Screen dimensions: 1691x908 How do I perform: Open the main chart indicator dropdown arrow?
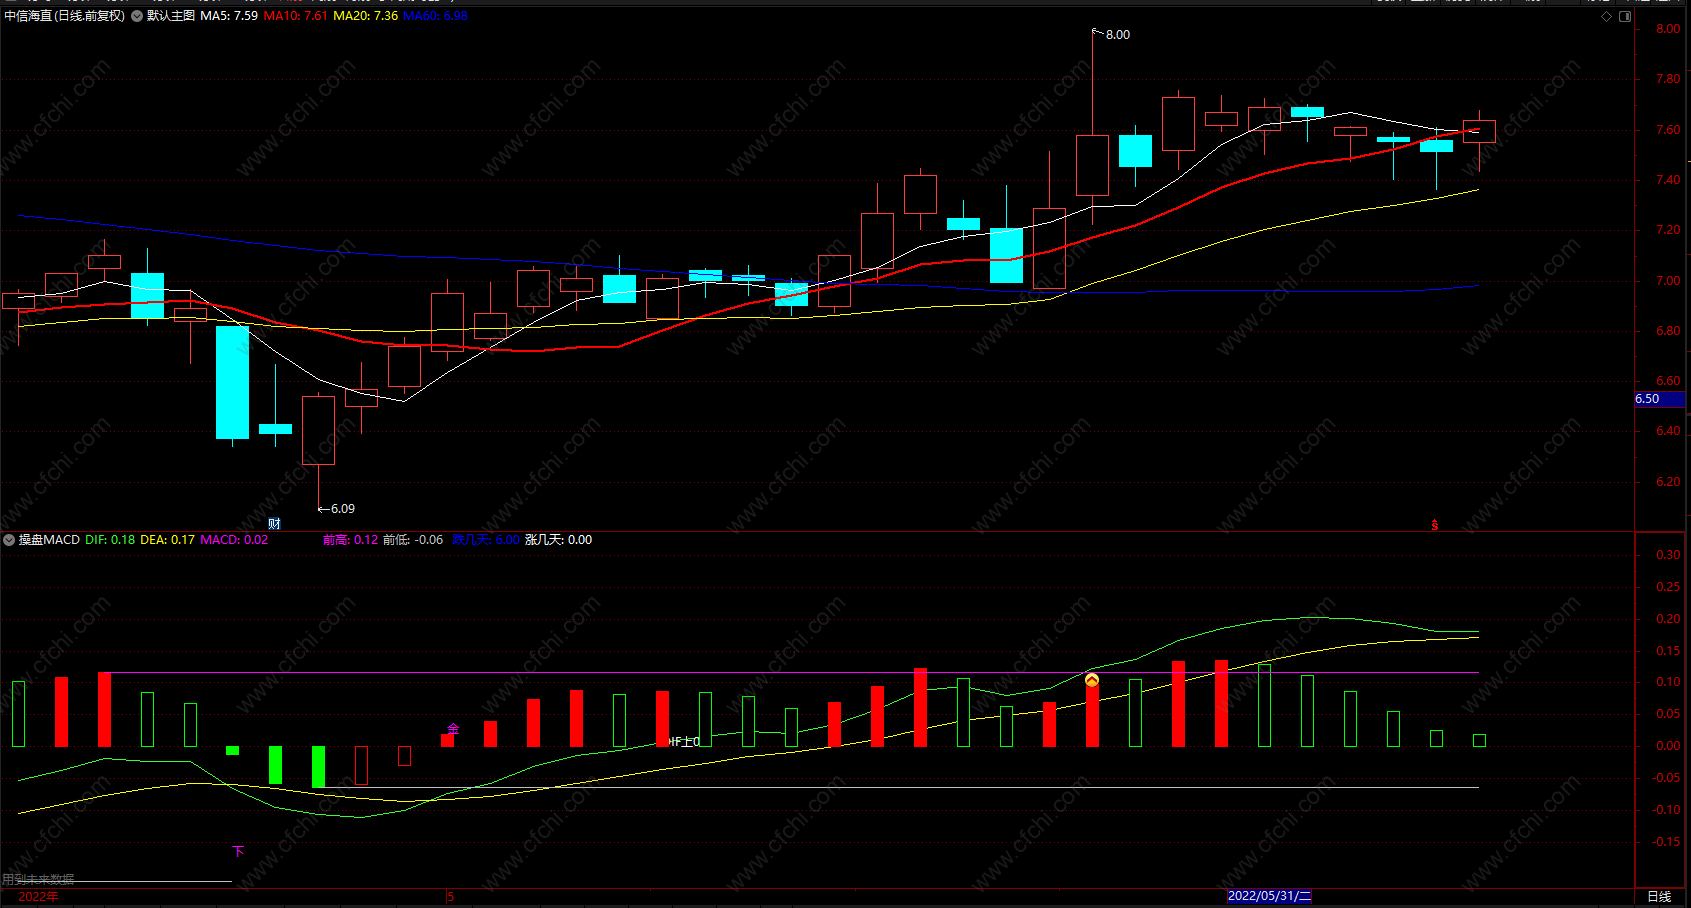[x=137, y=16]
